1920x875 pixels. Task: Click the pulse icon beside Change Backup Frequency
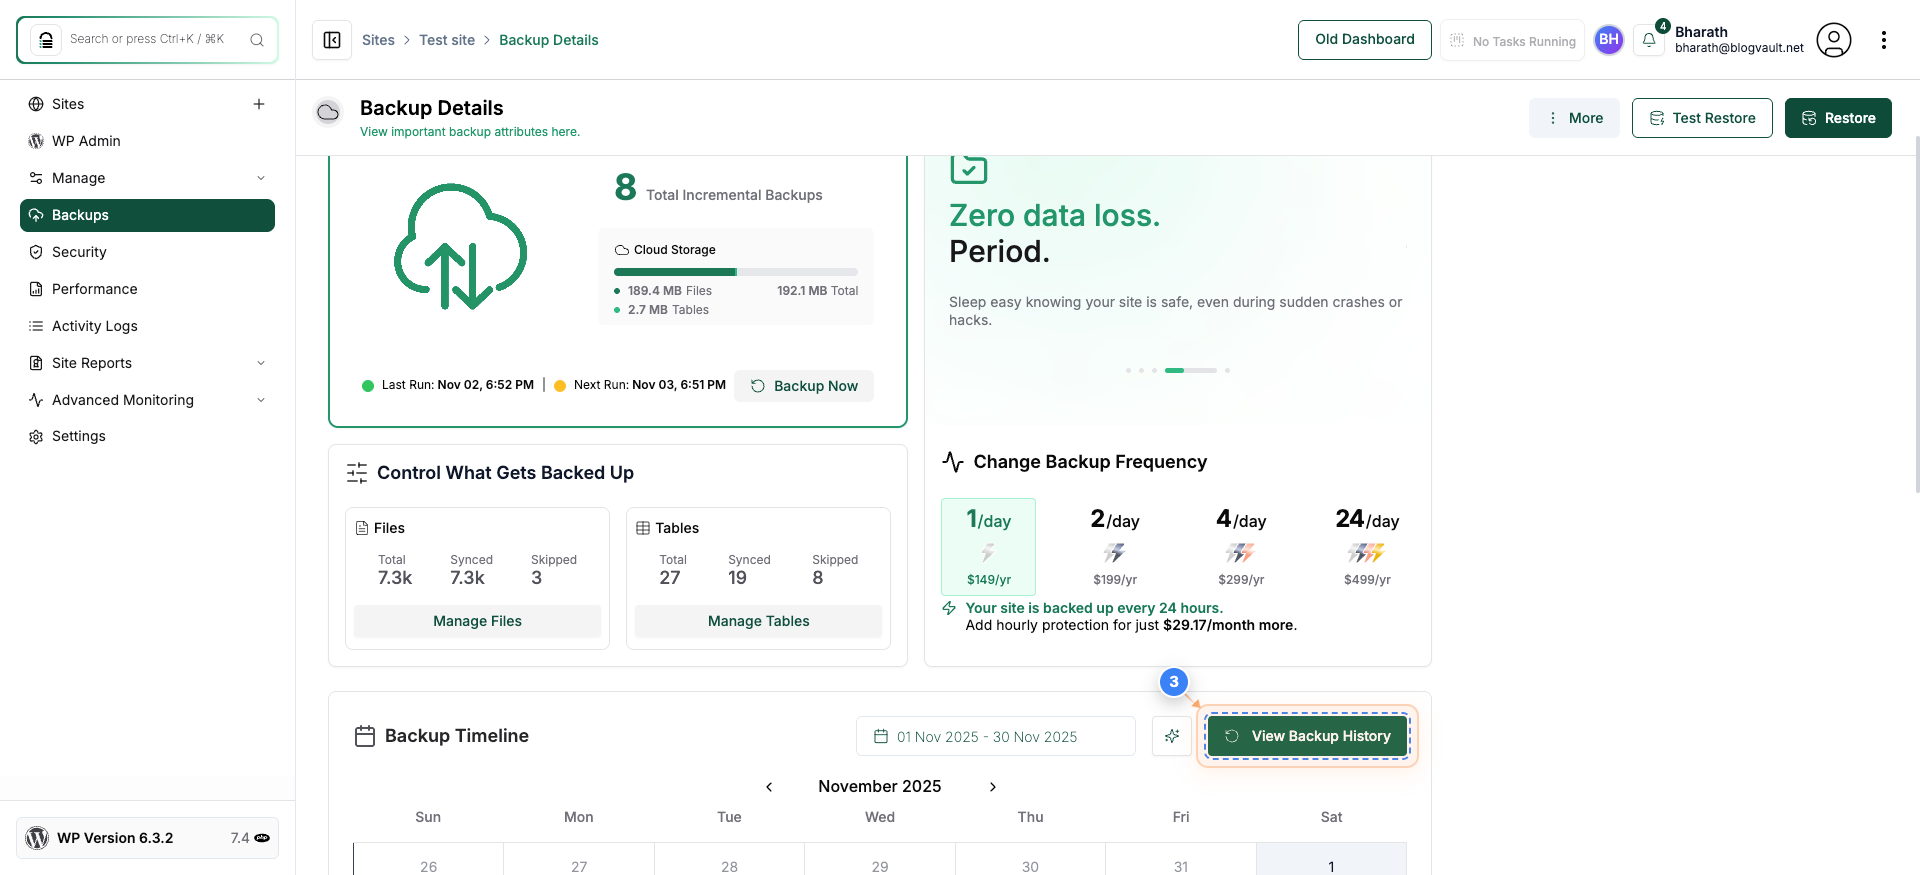click(x=953, y=462)
